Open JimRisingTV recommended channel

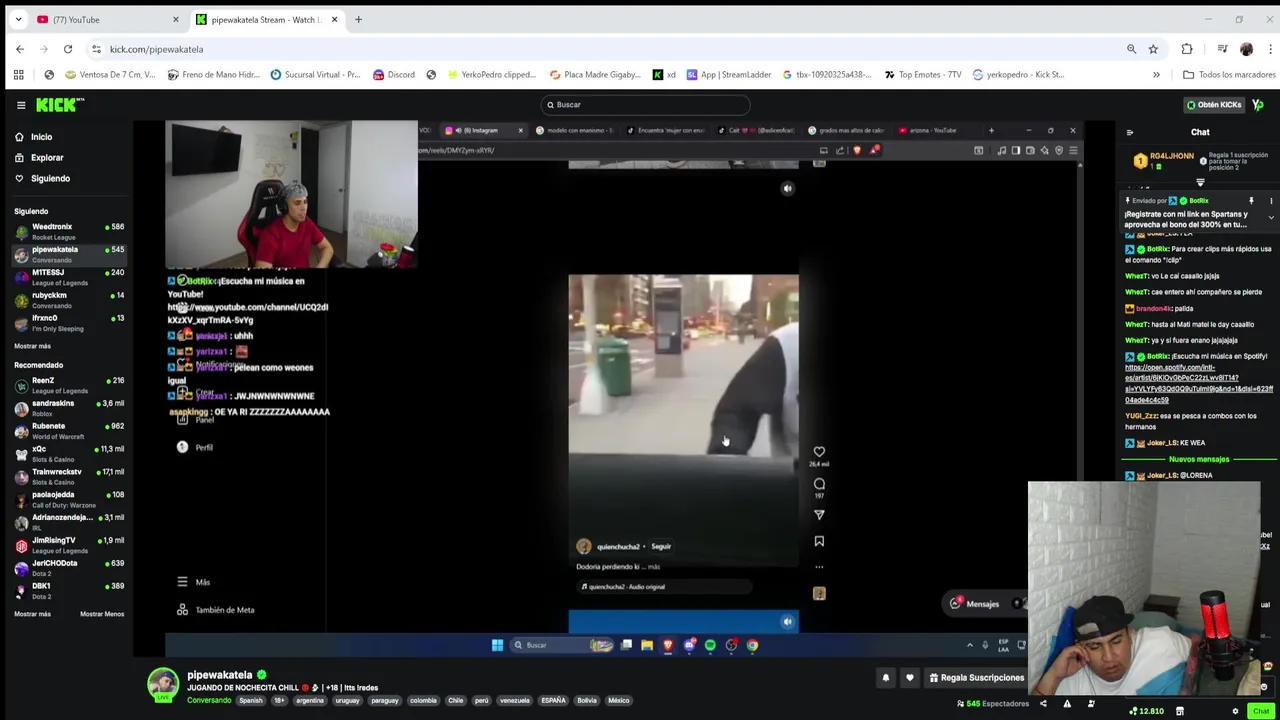click(x=70, y=545)
